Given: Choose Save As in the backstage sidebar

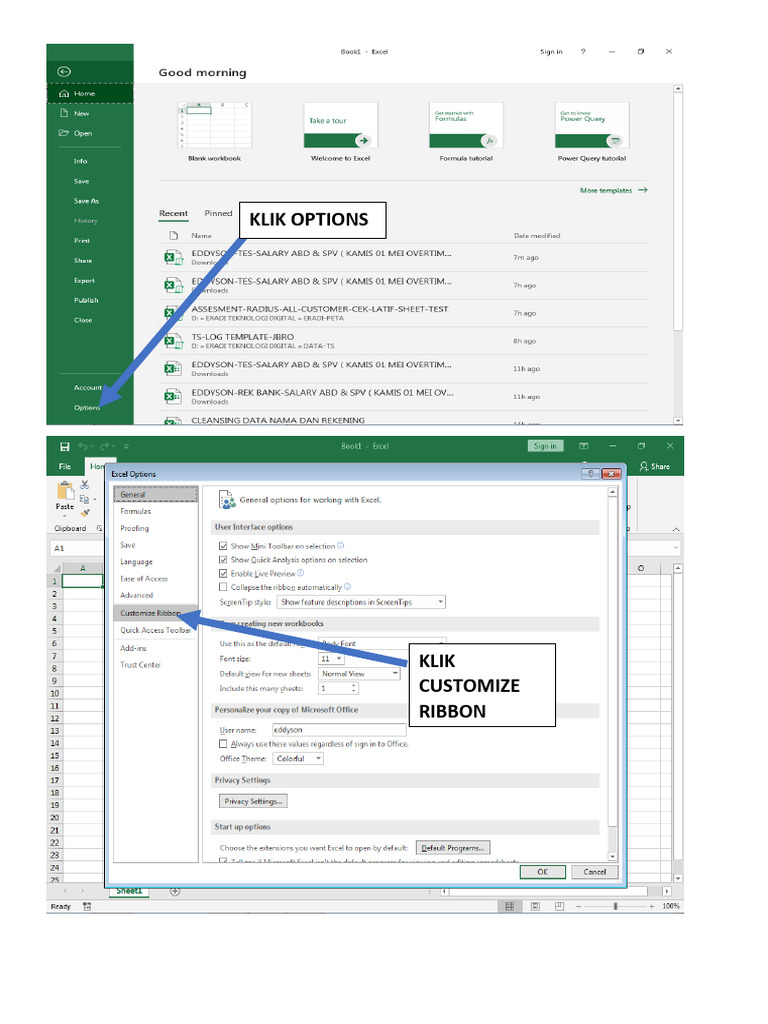Looking at the screenshot, I should coord(86,201).
